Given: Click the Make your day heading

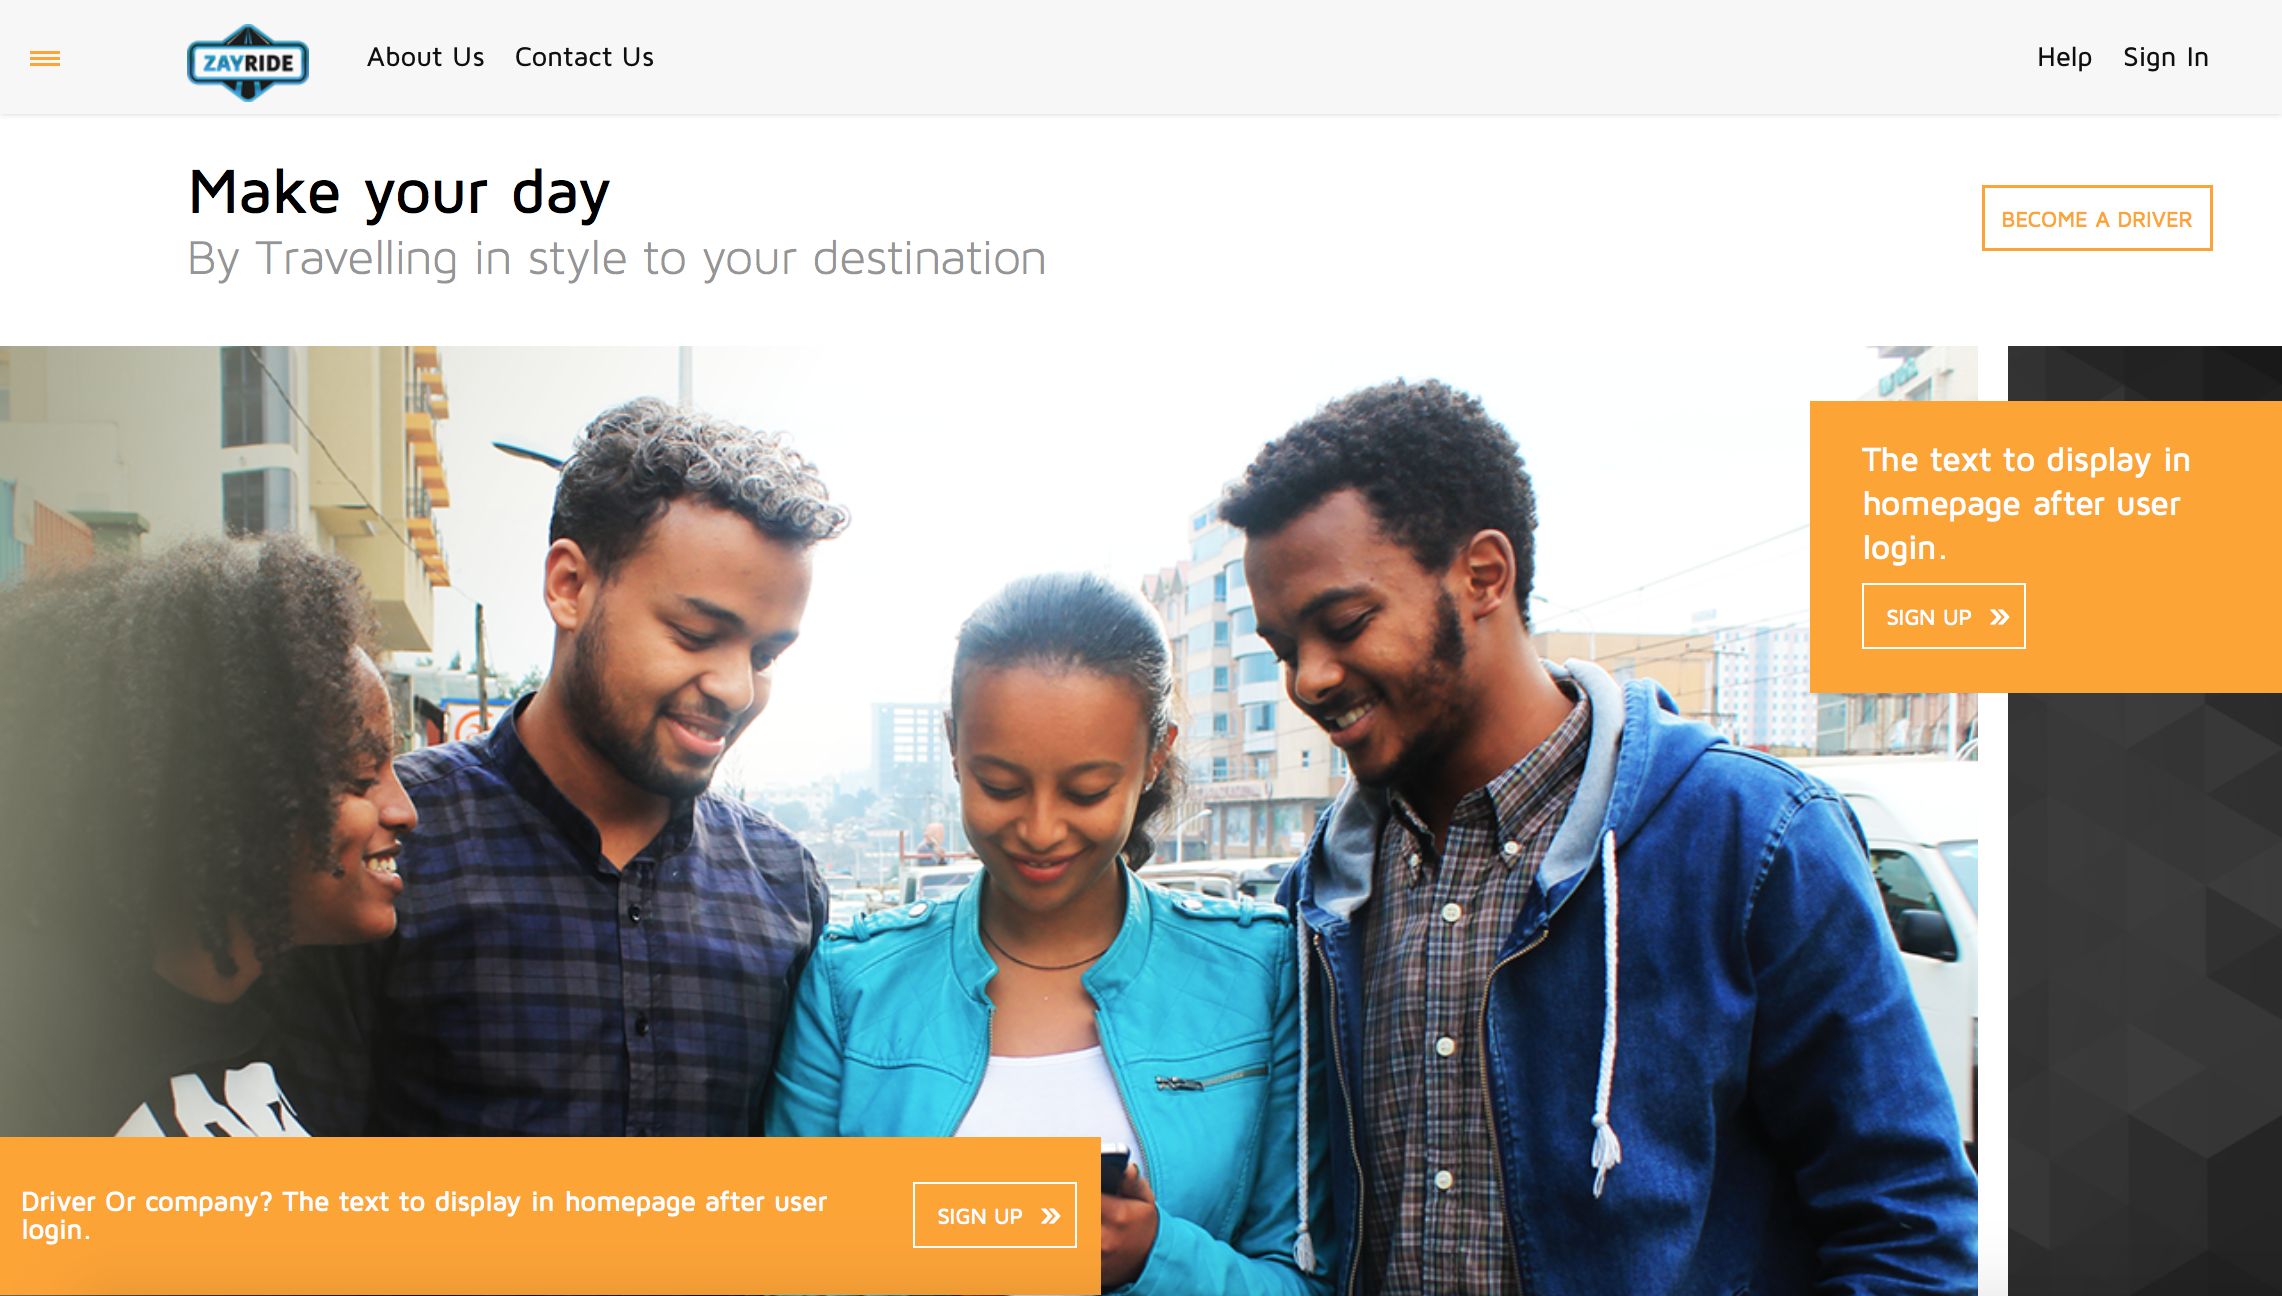Looking at the screenshot, I should tap(399, 193).
